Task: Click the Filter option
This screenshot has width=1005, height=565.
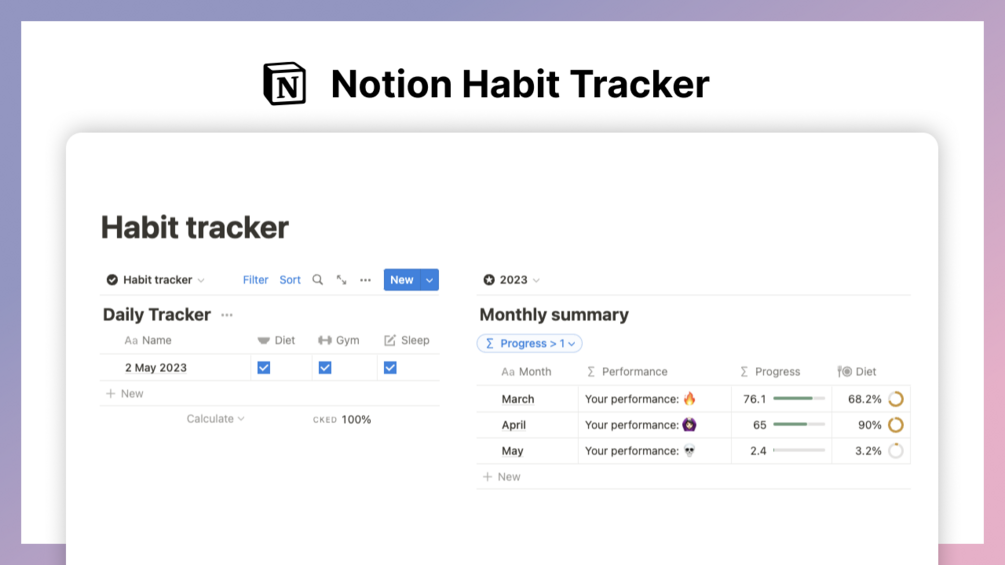Action: 255,280
